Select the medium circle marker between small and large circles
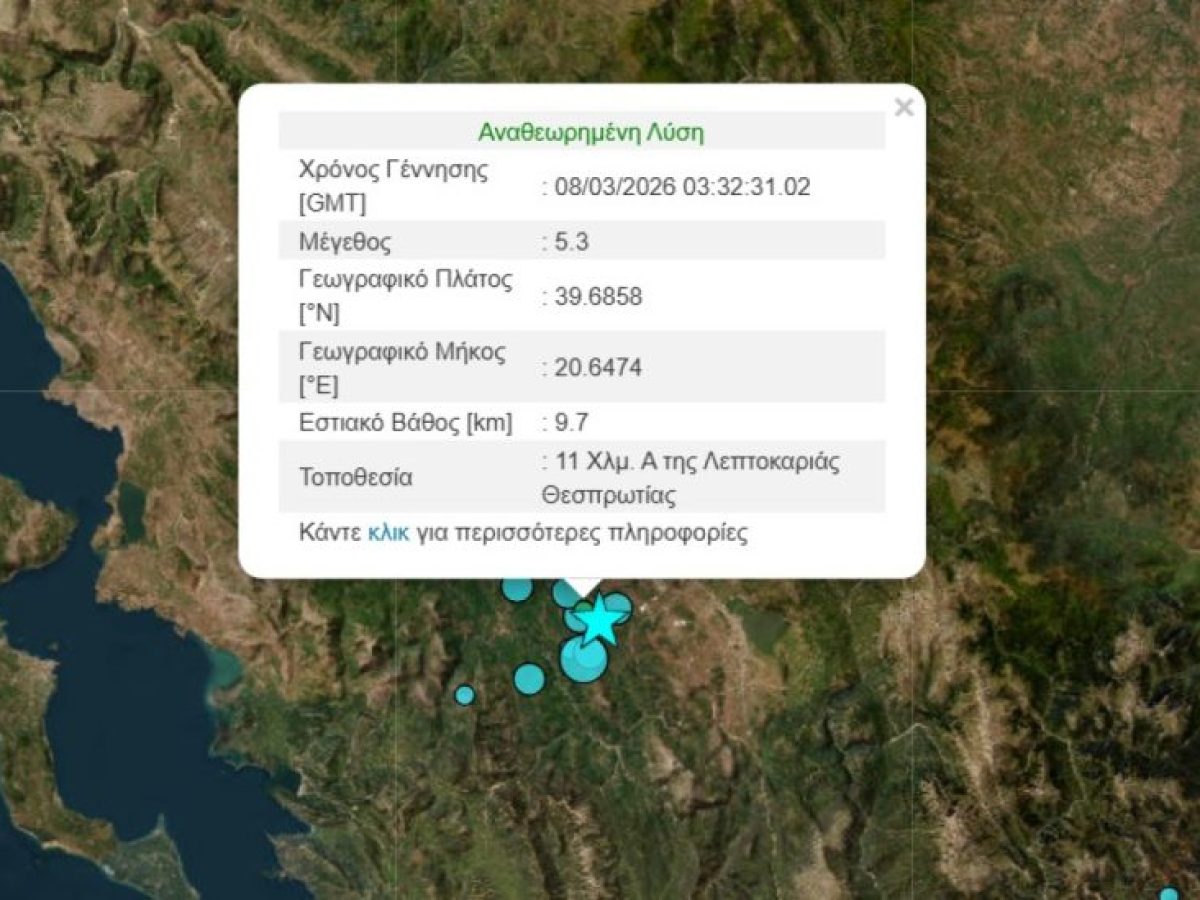1200x900 pixels. pos(529,679)
